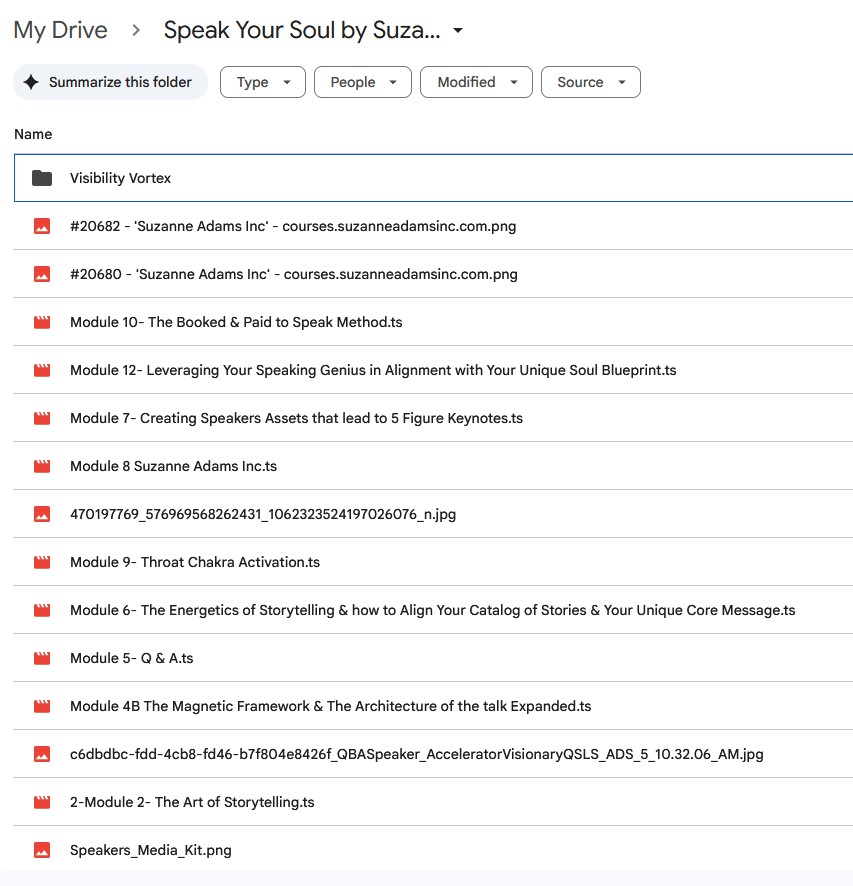Open the Type filter dropdown
The image size is (853, 886).
[x=263, y=82]
